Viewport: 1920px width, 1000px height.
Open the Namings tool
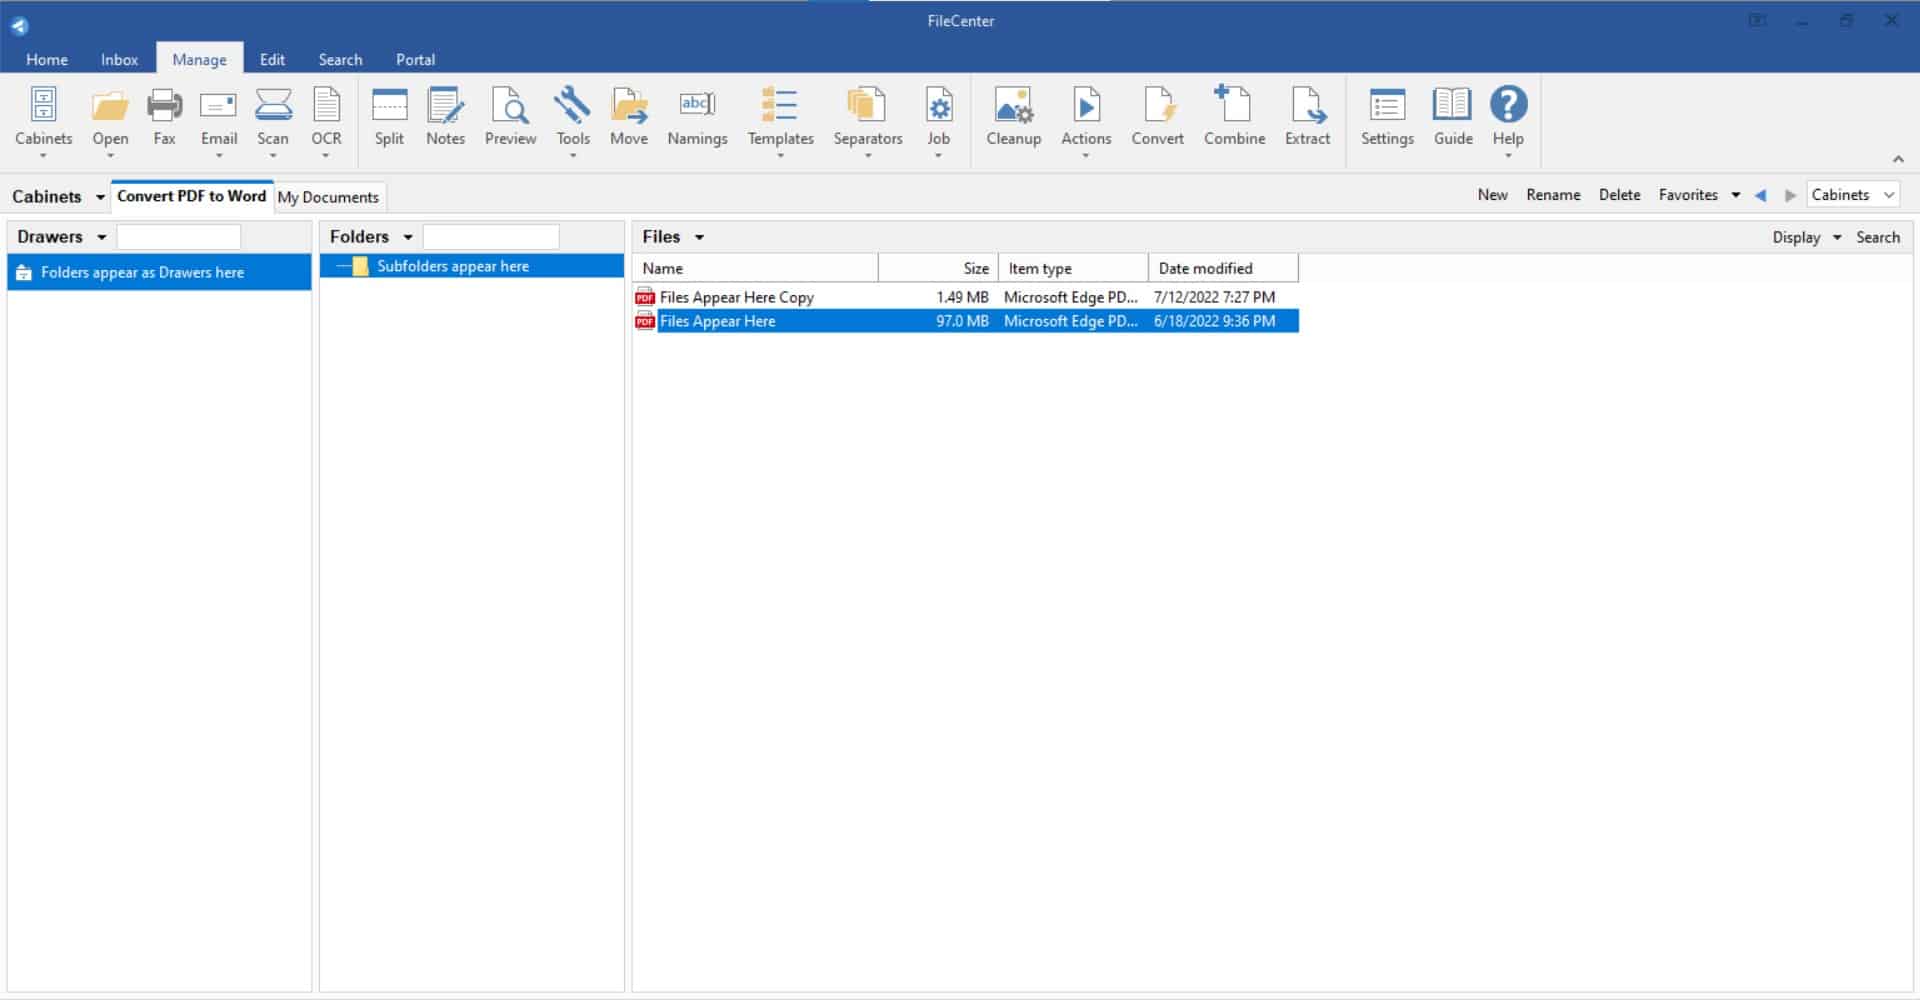pos(697,118)
